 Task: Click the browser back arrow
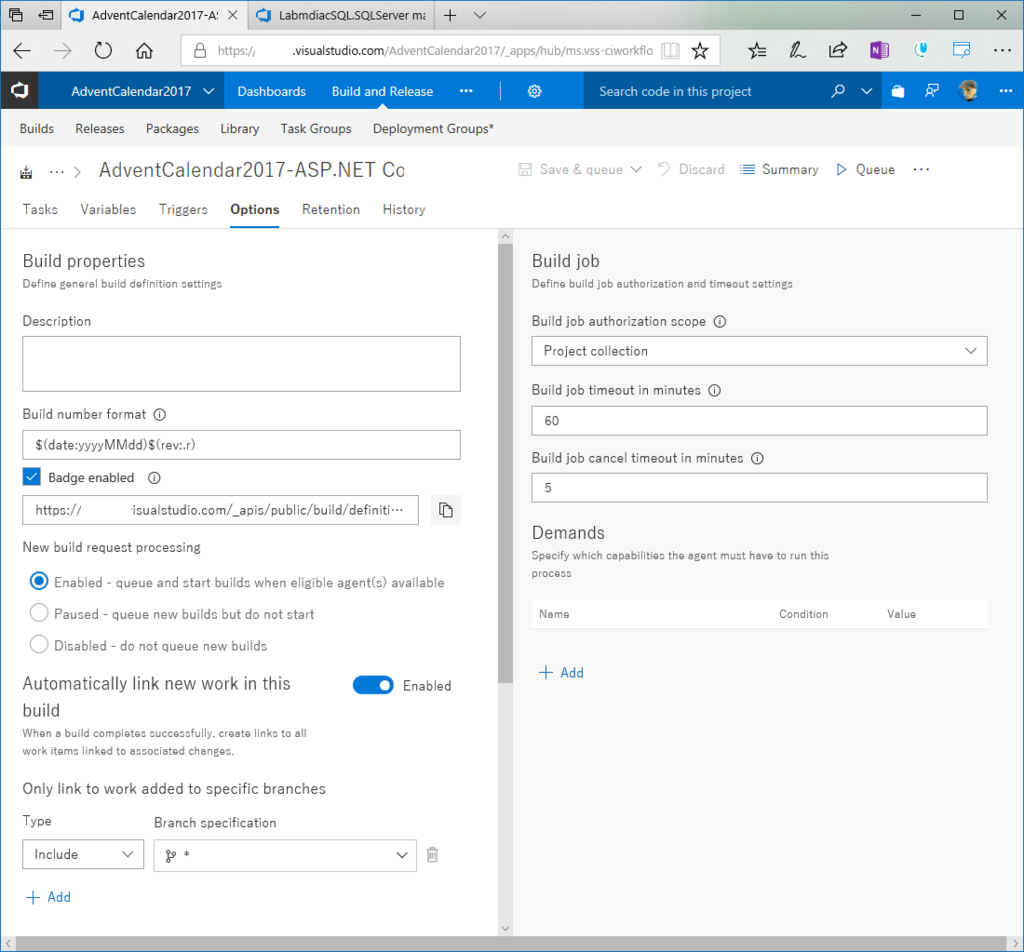[22, 51]
